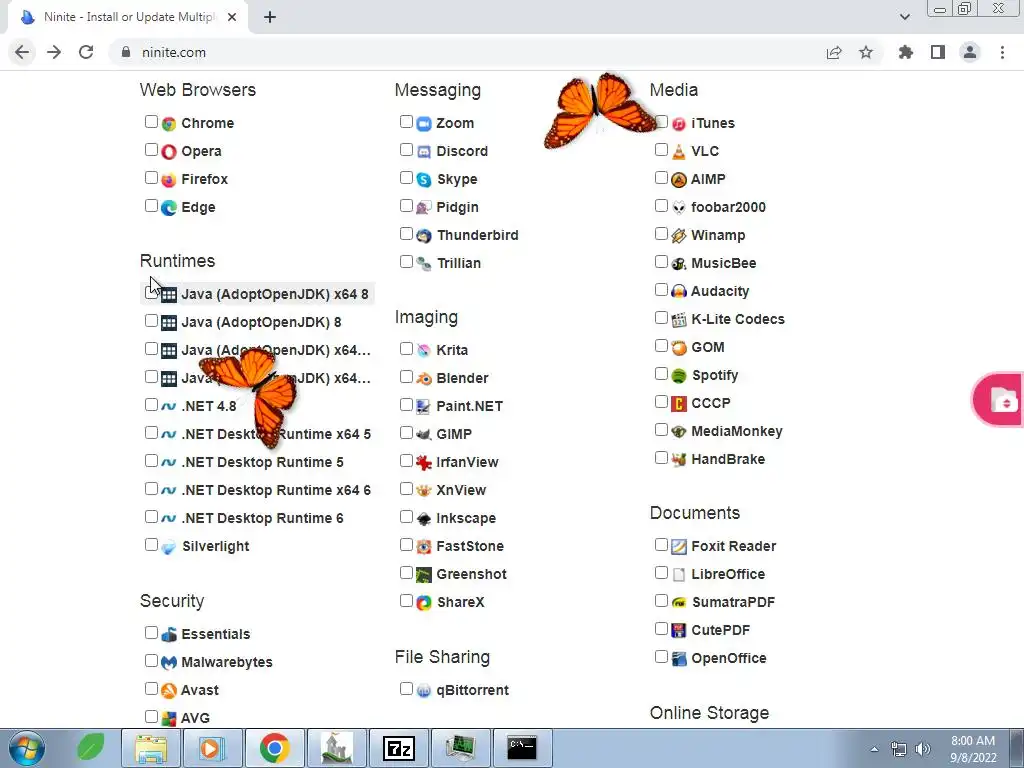This screenshot has height=768, width=1024.
Task: Check the Zoom checkbox
Action: click(406, 121)
